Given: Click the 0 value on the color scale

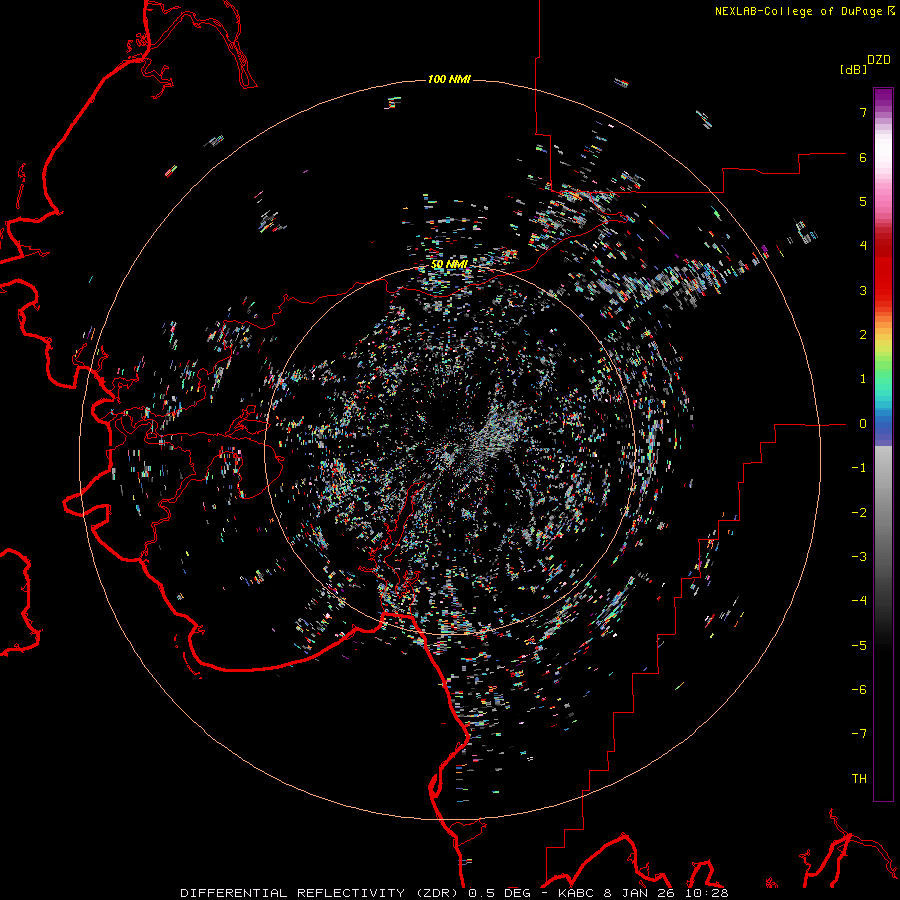Looking at the screenshot, I should pos(863,424).
